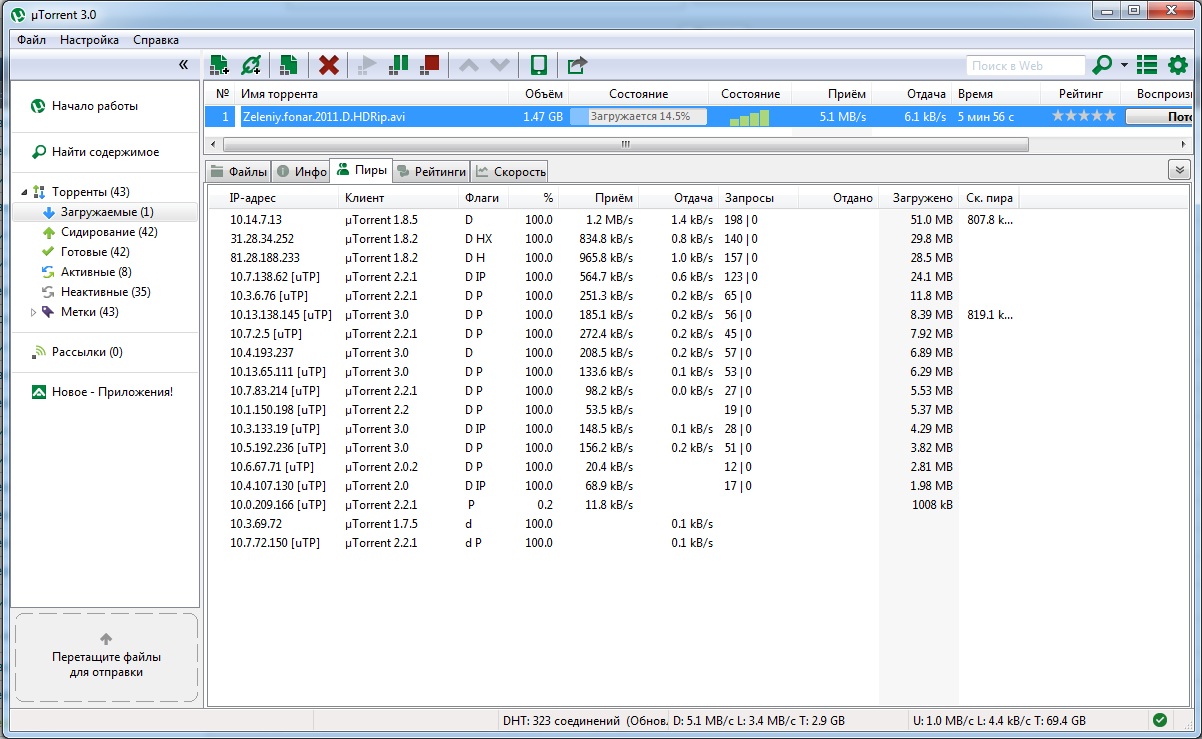
Task: Click the Share torrent icon
Action: pos(577,65)
